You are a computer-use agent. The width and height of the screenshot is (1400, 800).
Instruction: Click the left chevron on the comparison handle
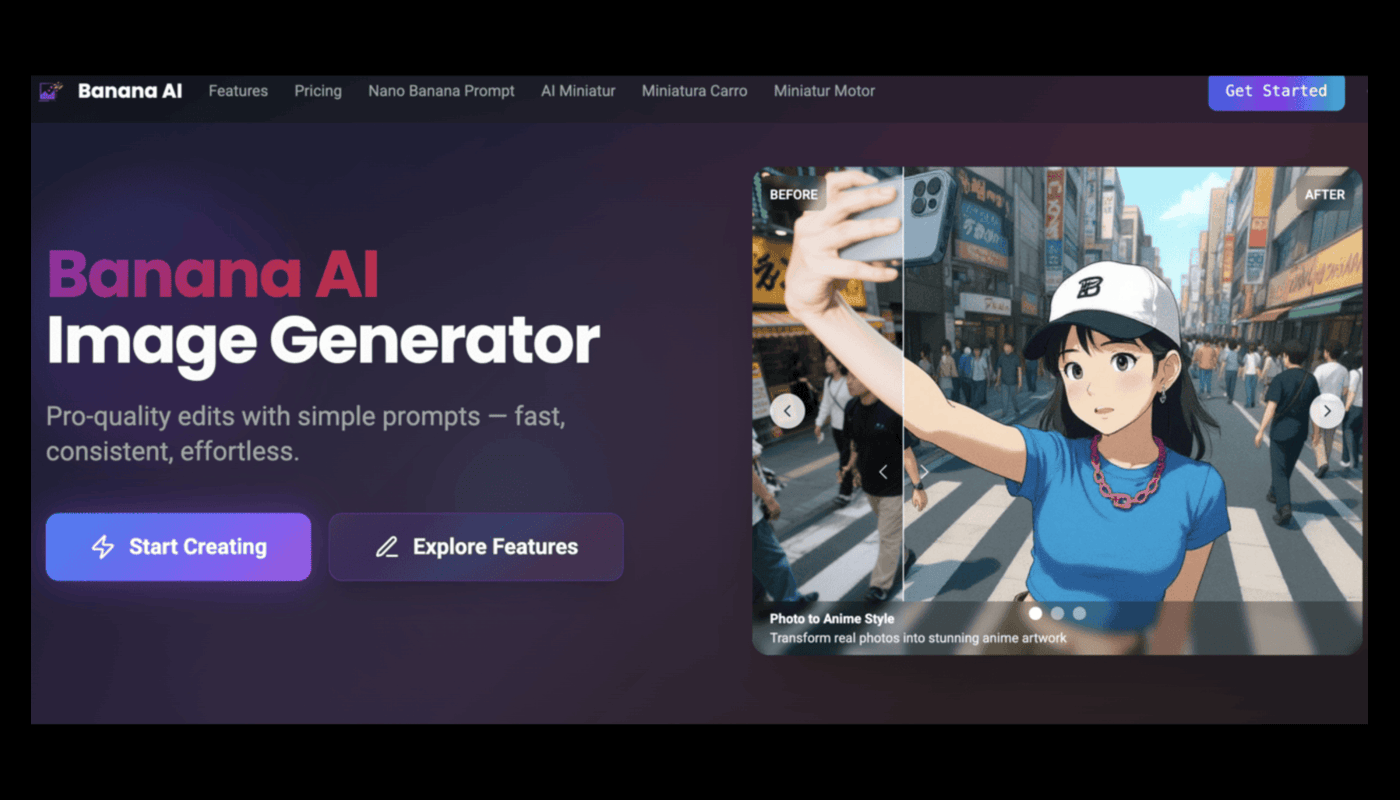[x=884, y=471]
